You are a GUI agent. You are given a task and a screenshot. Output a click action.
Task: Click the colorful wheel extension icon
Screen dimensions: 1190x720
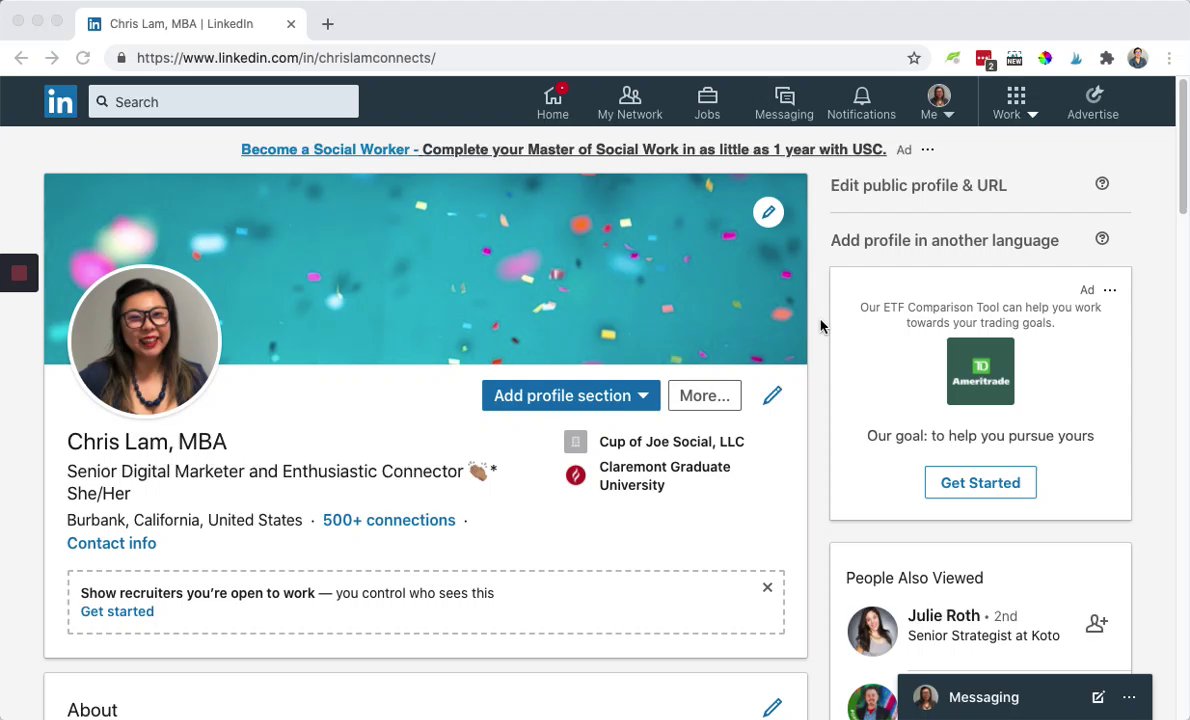click(x=1045, y=58)
